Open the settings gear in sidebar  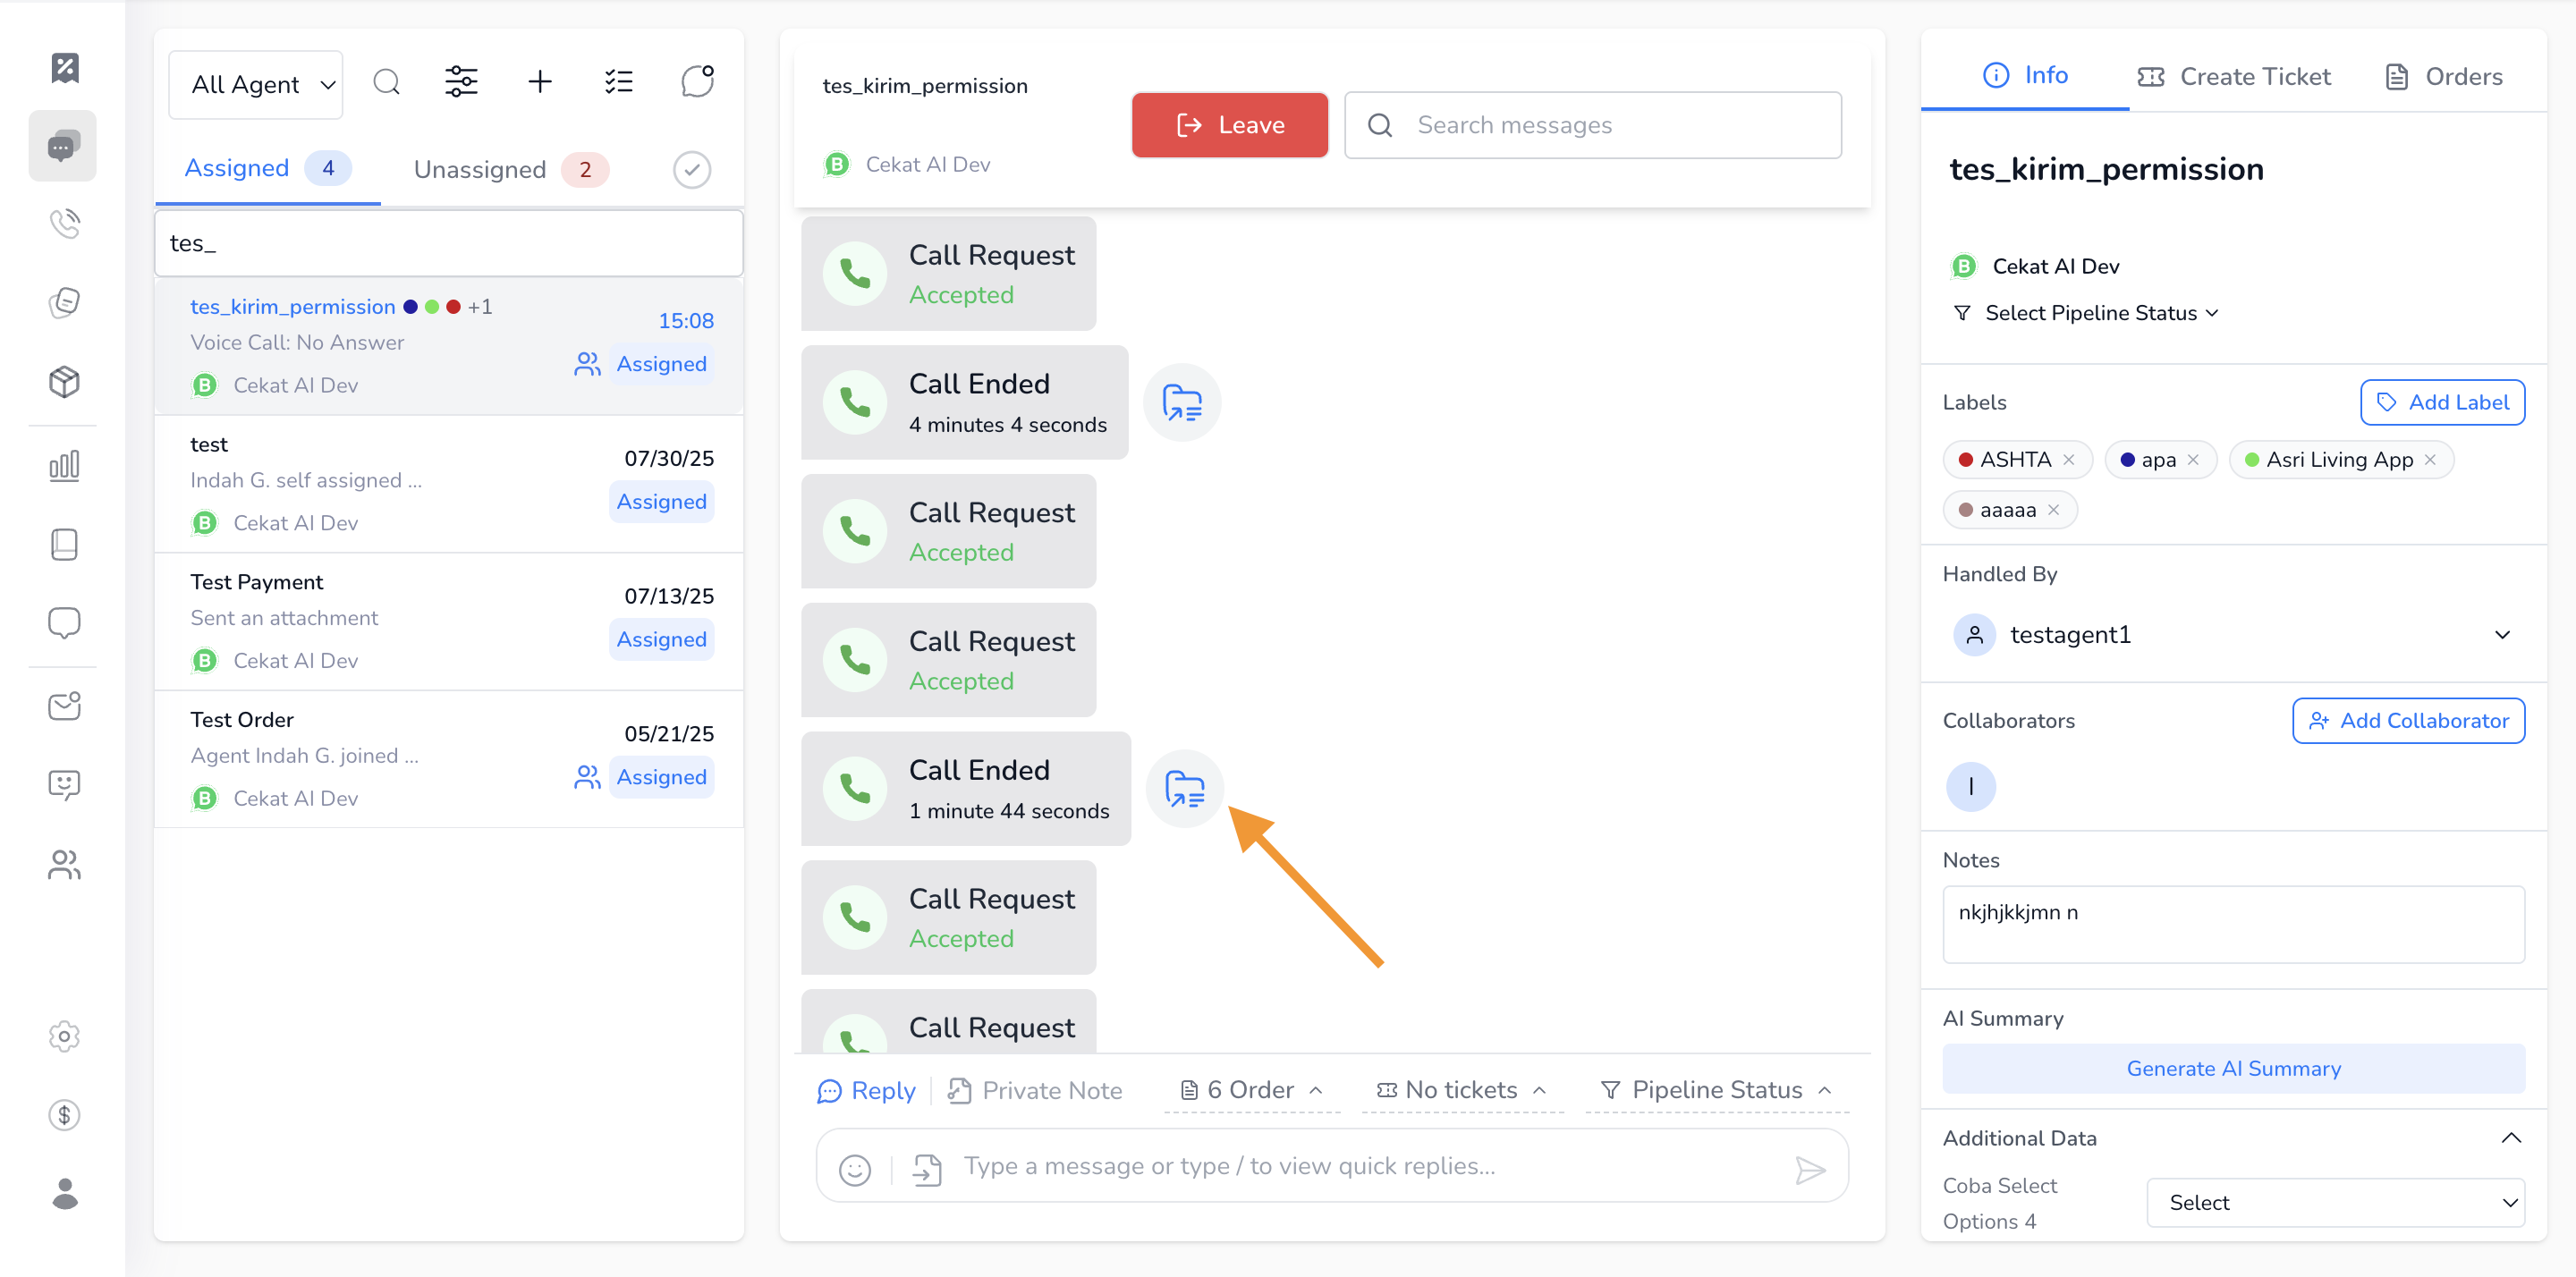(x=65, y=1036)
